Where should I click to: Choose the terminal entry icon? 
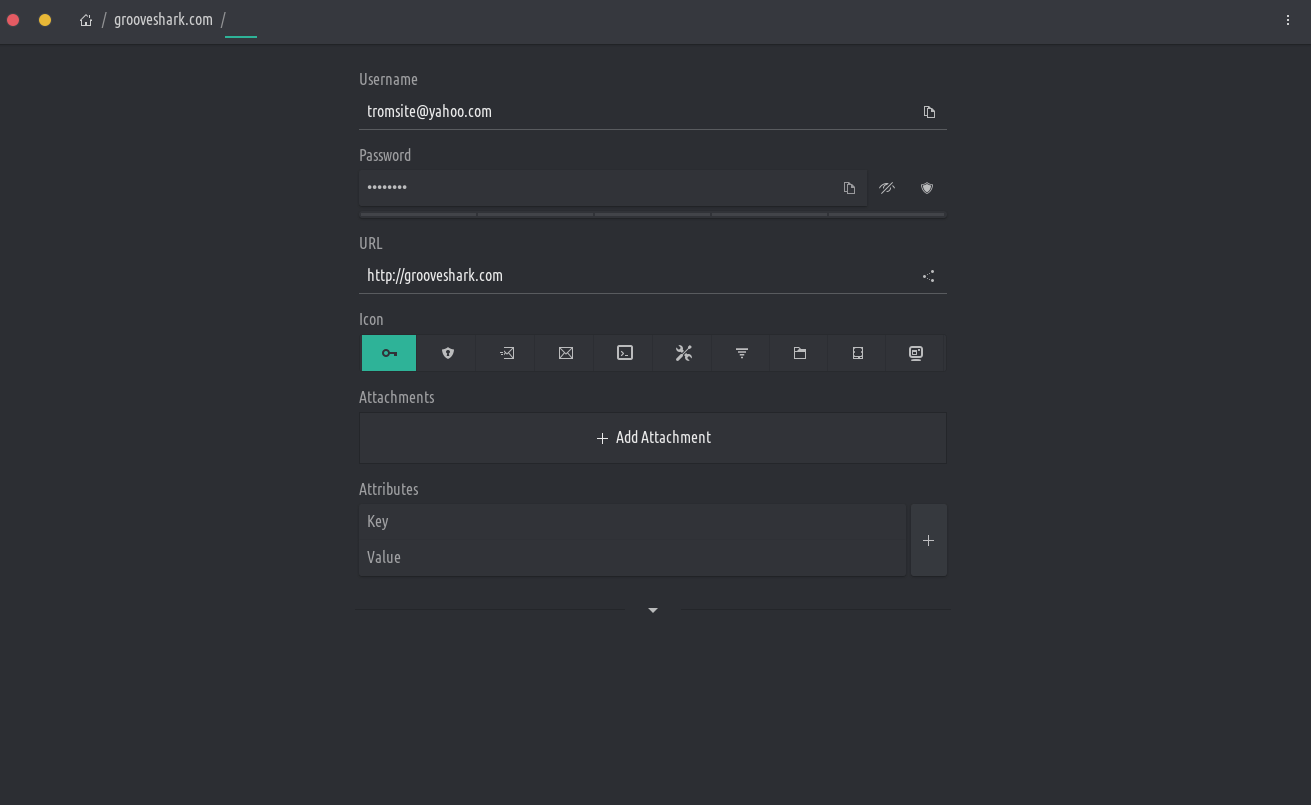(x=625, y=353)
